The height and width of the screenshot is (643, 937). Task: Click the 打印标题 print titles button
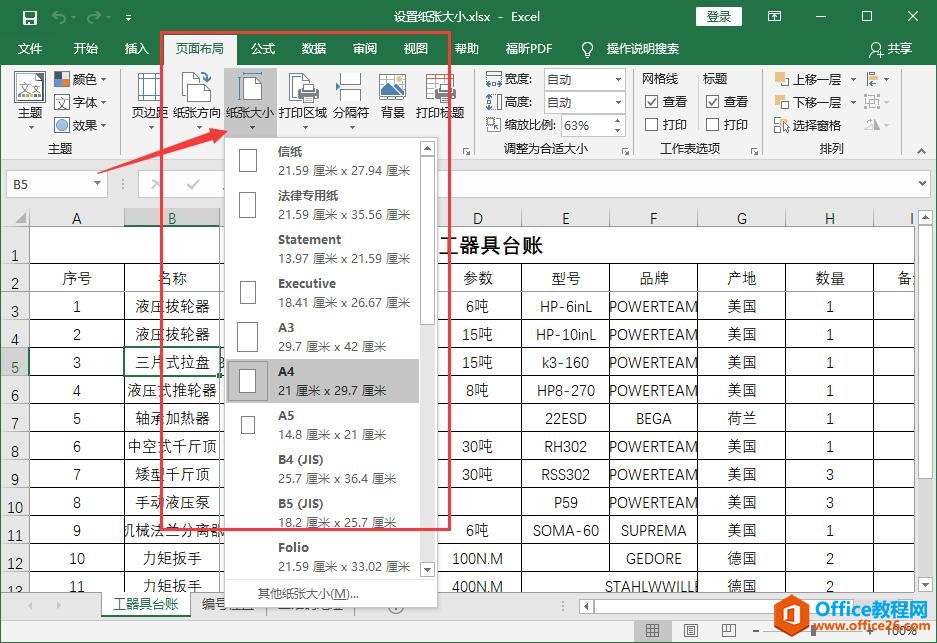(440, 97)
